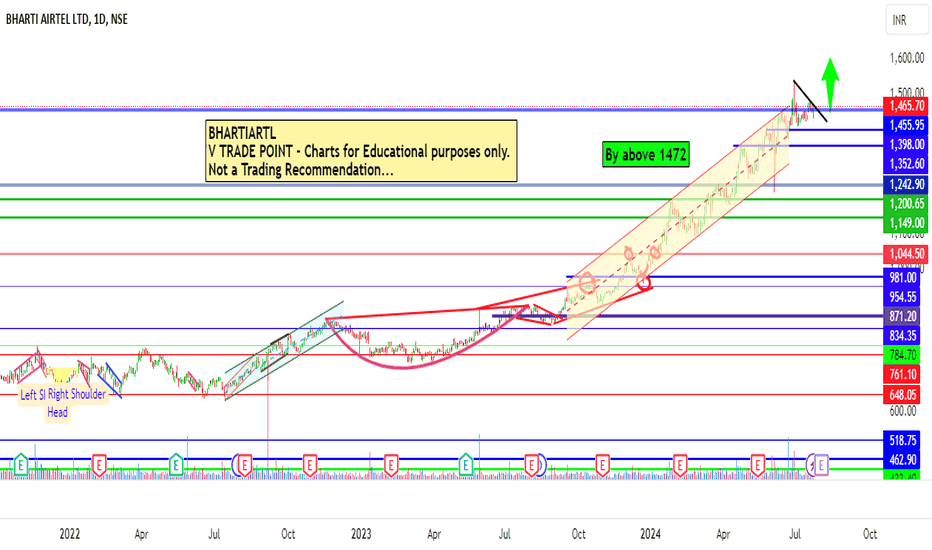Click the green earnings marker near November 2021

pyautogui.click(x=21, y=464)
